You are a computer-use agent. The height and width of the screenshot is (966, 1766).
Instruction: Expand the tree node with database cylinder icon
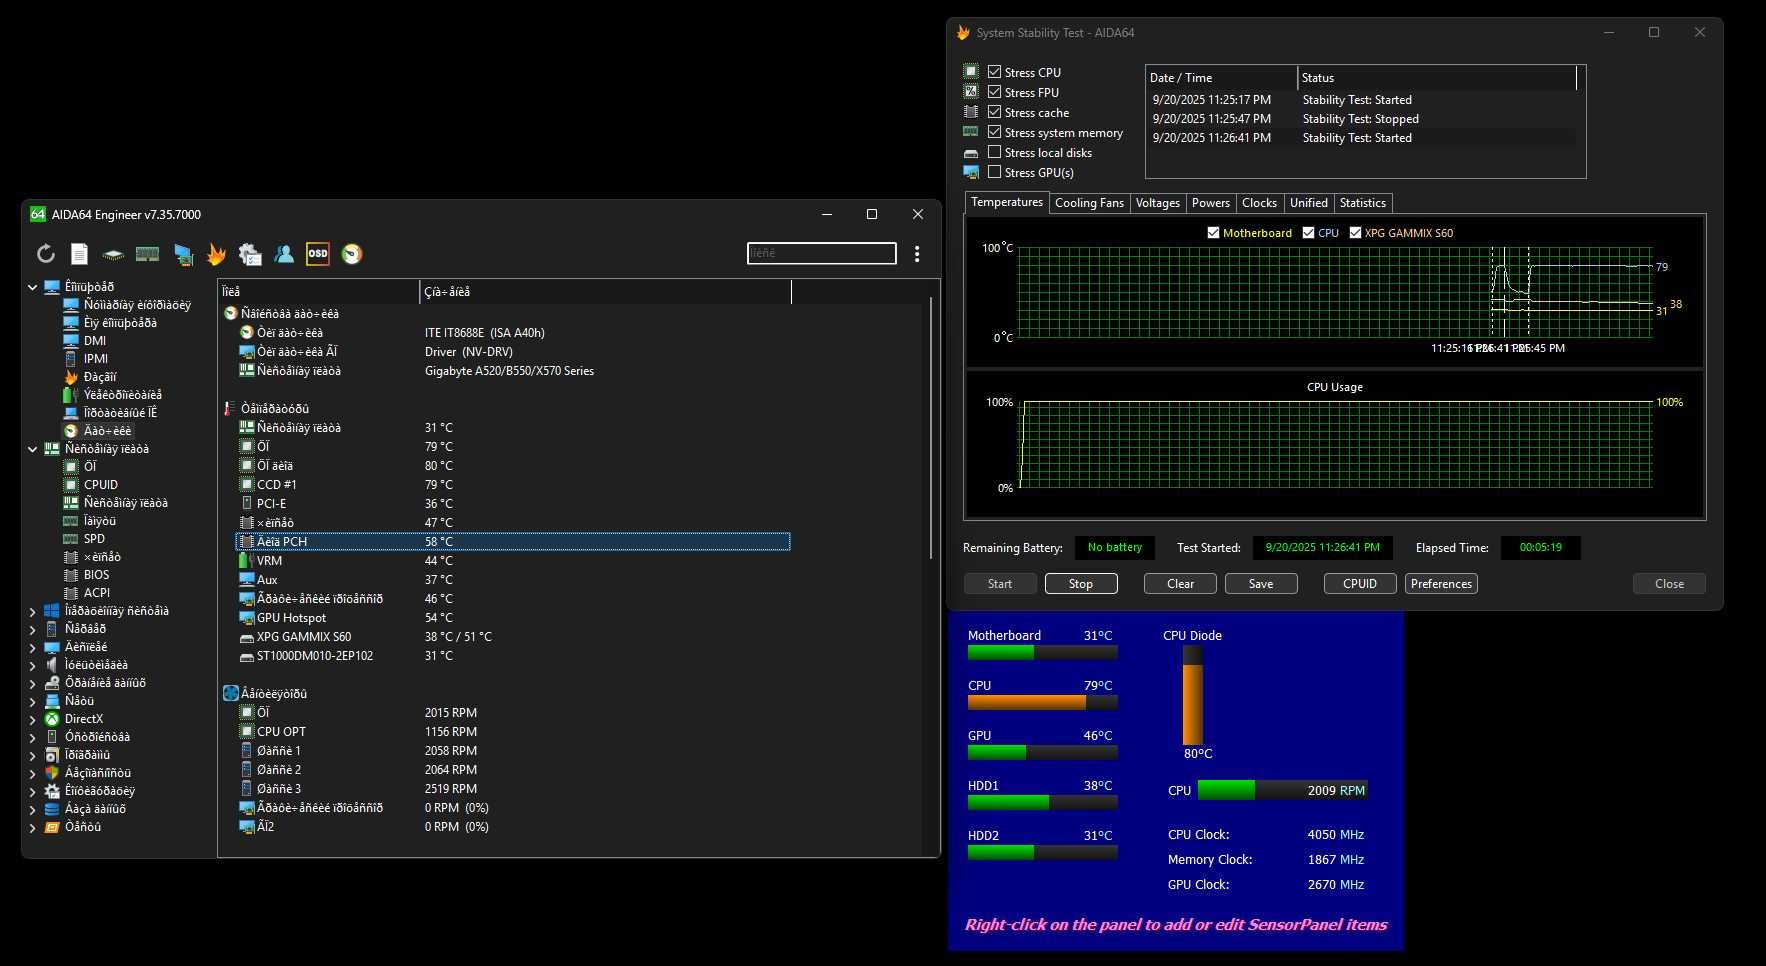click(33, 809)
